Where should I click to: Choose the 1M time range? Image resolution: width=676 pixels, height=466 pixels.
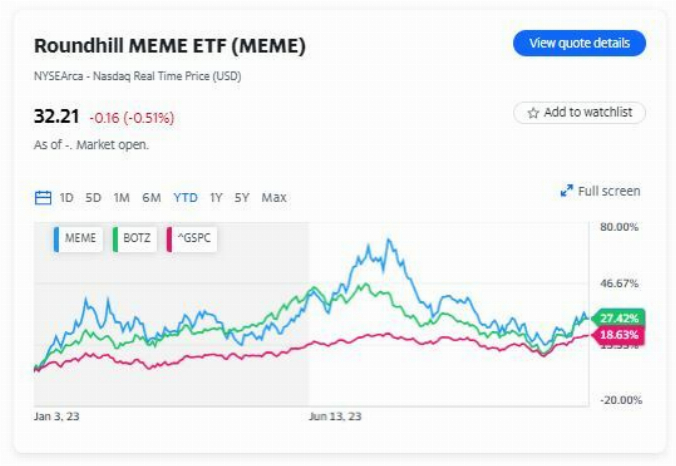pos(121,198)
